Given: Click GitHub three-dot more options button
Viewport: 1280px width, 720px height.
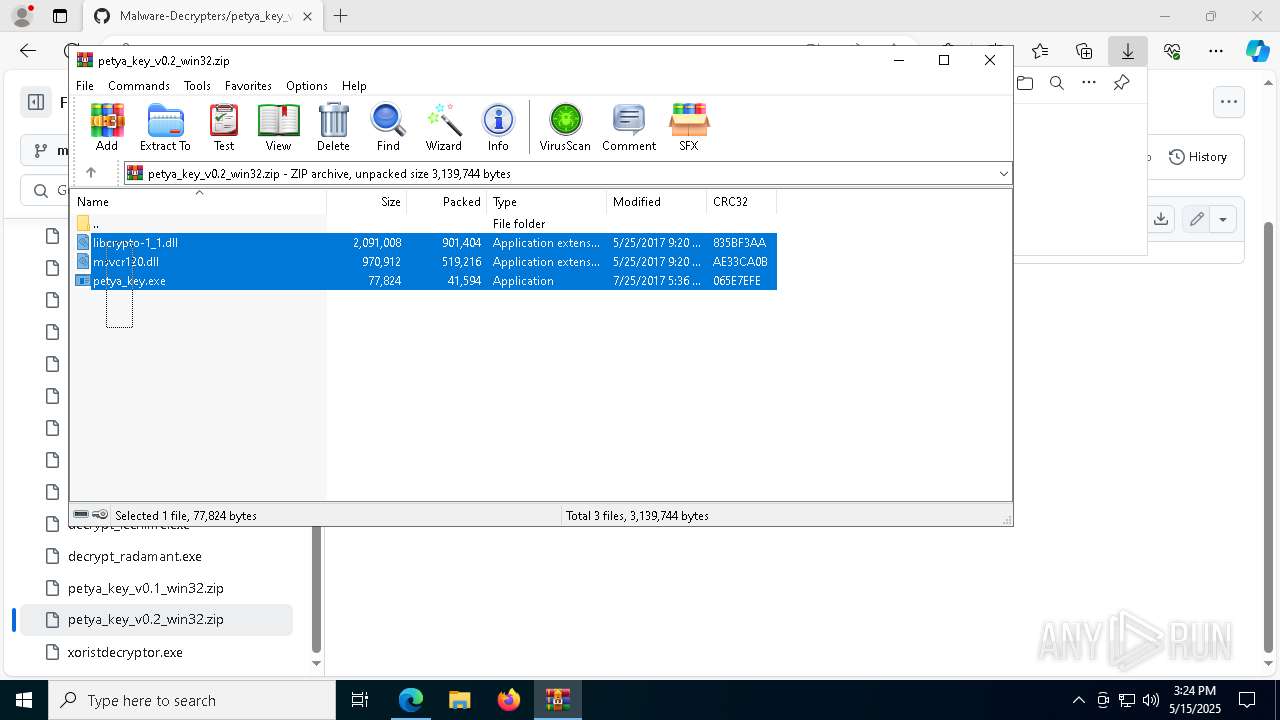Looking at the screenshot, I should click(x=1228, y=101).
